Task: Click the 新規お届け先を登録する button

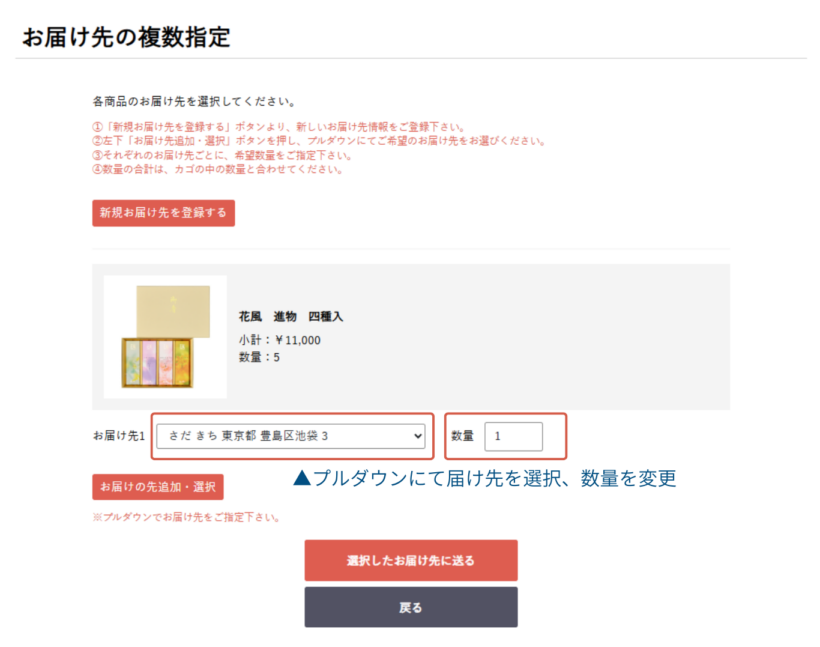Action: (x=163, y=213)
